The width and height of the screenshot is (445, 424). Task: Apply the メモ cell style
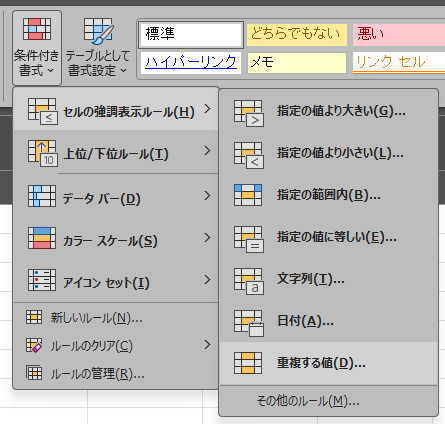click(x=297, y=63)
